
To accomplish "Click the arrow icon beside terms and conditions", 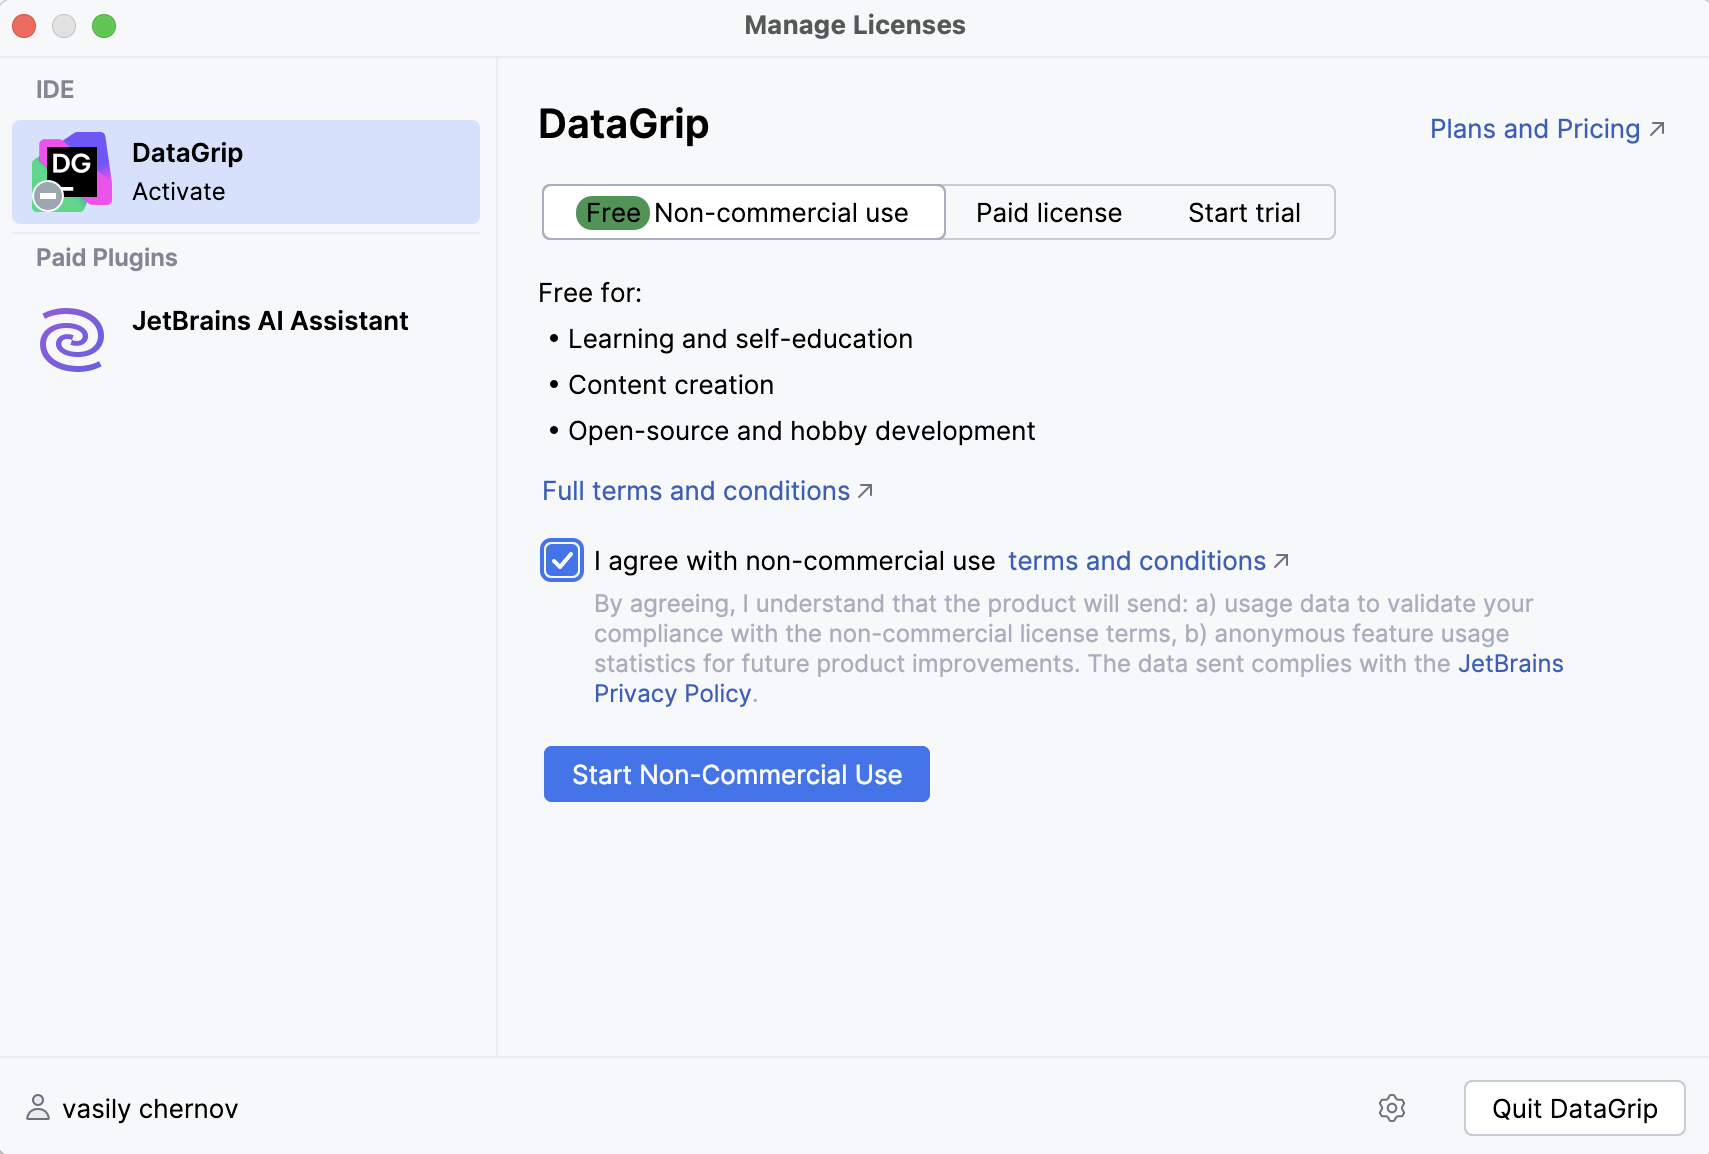I will (x=1281, y=560).
